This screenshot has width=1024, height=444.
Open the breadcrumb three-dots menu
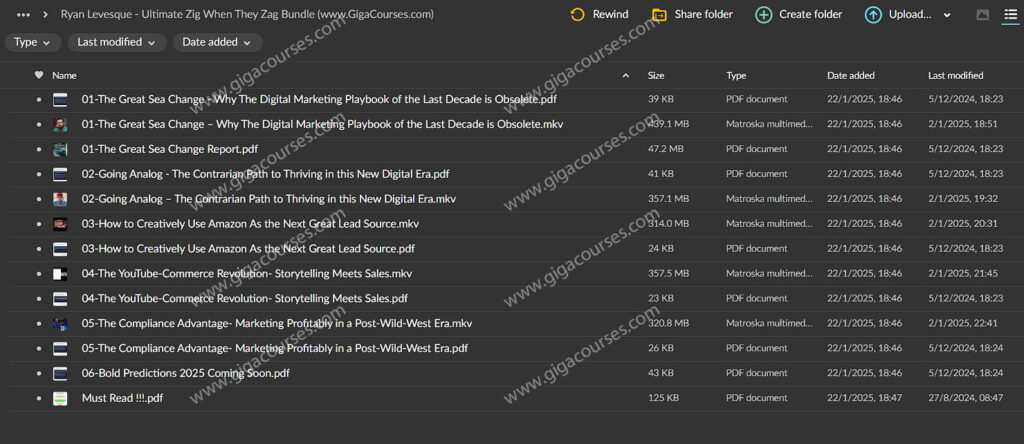(24, 15)
